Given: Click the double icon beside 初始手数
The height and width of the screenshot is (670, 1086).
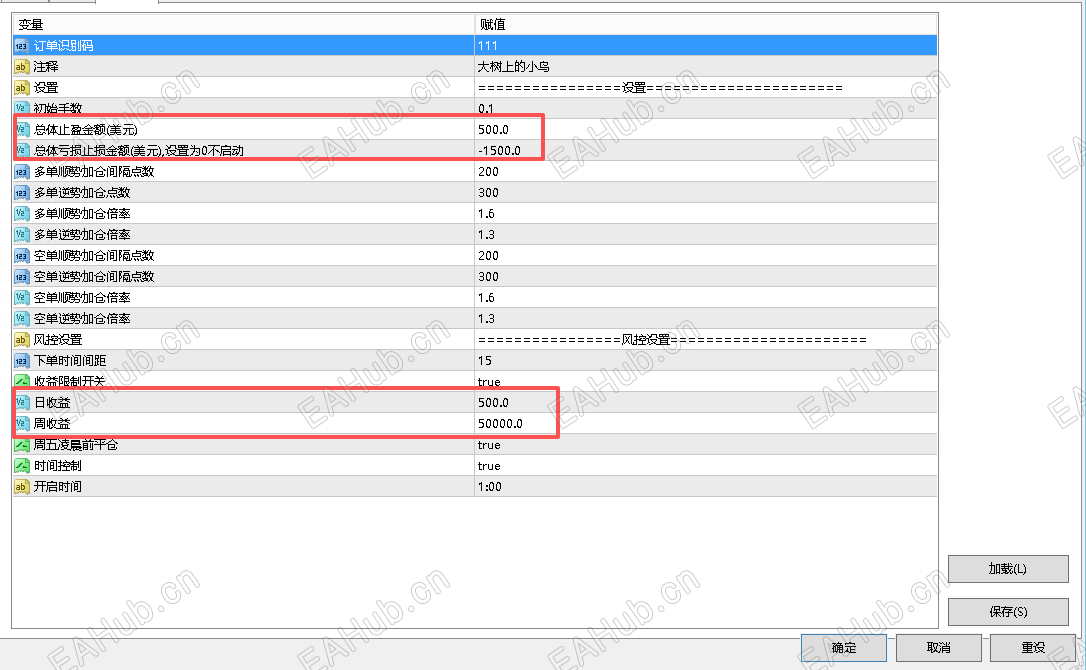Looking at the screenshot, I should [x=21, y=109].
